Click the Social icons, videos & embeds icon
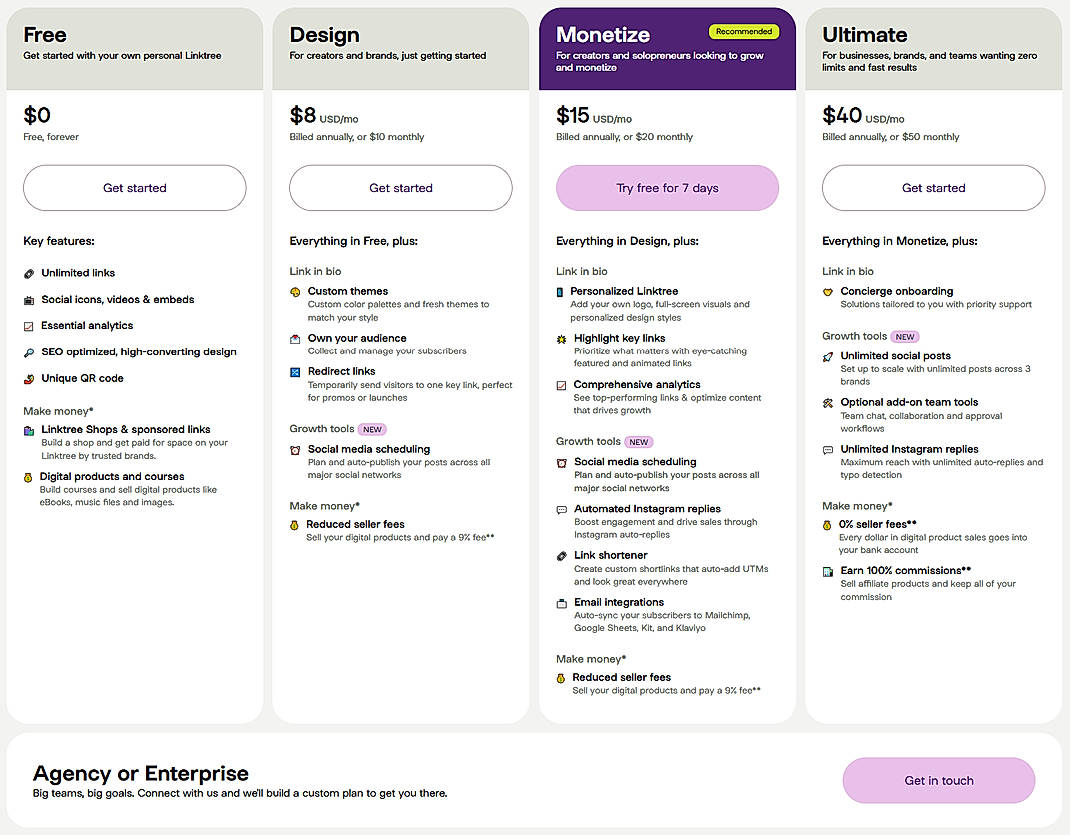This screenshot has width=1070, height=835. point(29,300)
